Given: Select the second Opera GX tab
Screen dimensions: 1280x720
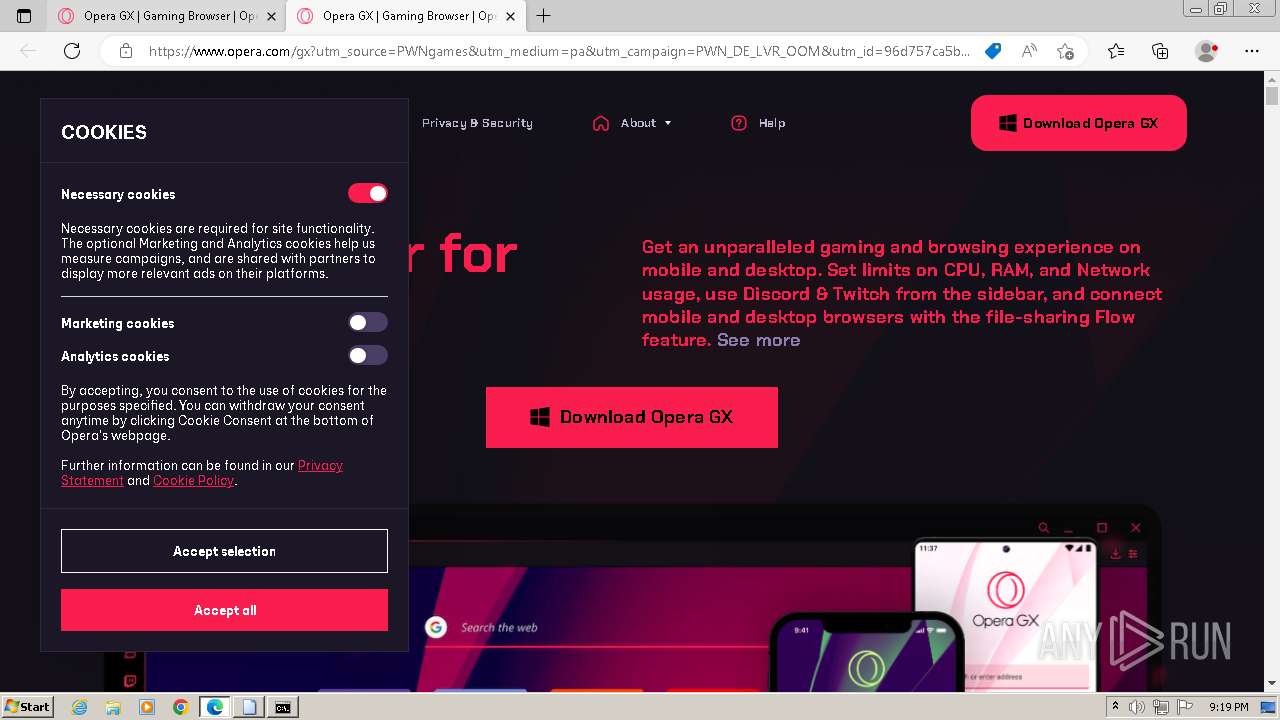Looking at the screenshot, I should coord(405,16).
